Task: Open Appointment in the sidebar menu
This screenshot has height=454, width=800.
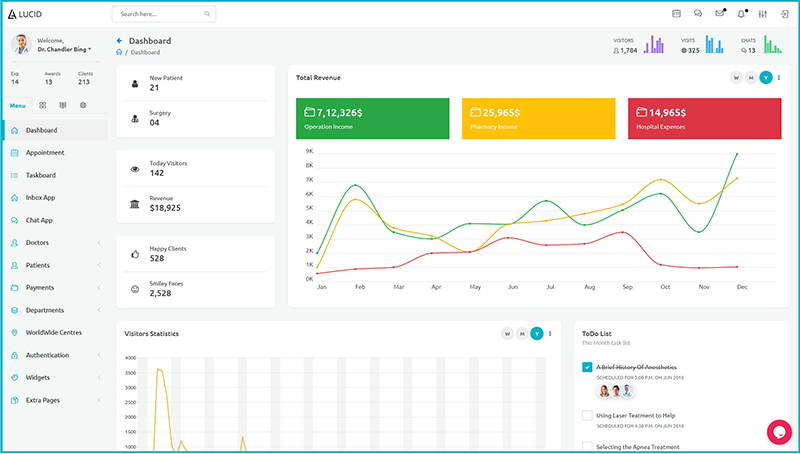Action: [x=45, y=153]
